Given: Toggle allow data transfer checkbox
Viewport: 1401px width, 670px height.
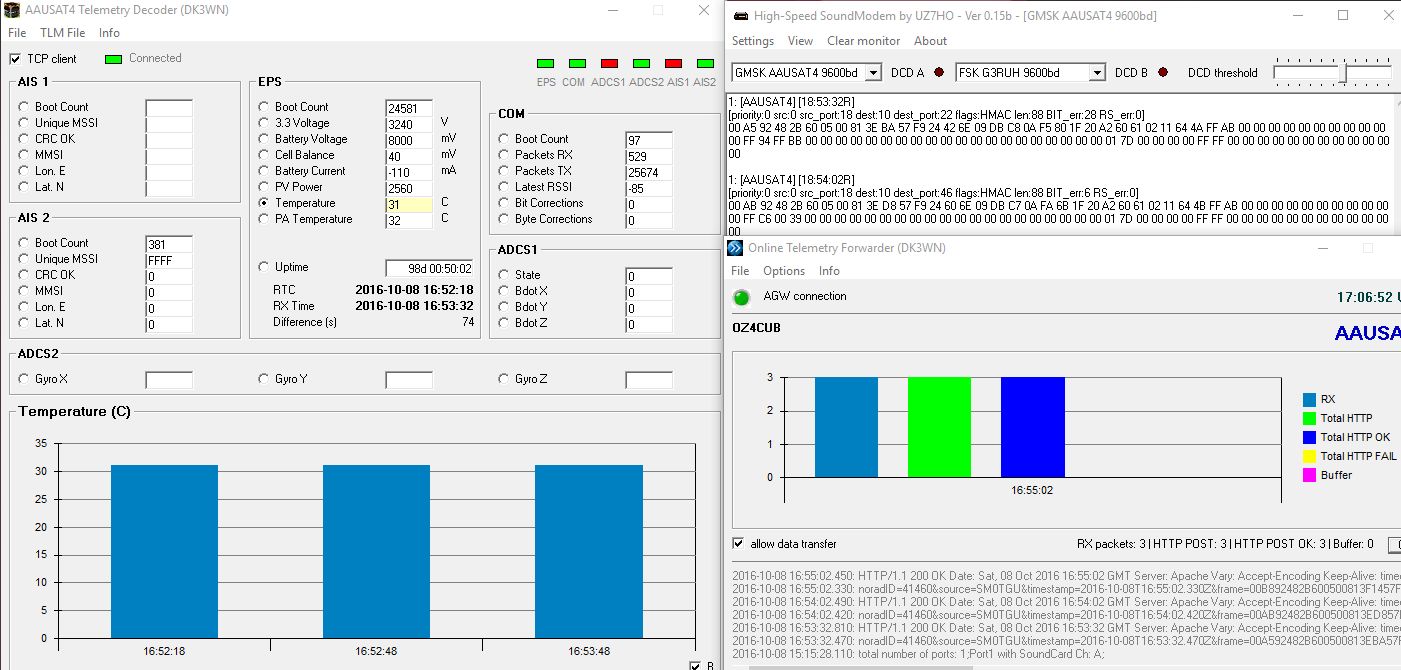Looking at the screenshot, I should click(x=739, y=544).
